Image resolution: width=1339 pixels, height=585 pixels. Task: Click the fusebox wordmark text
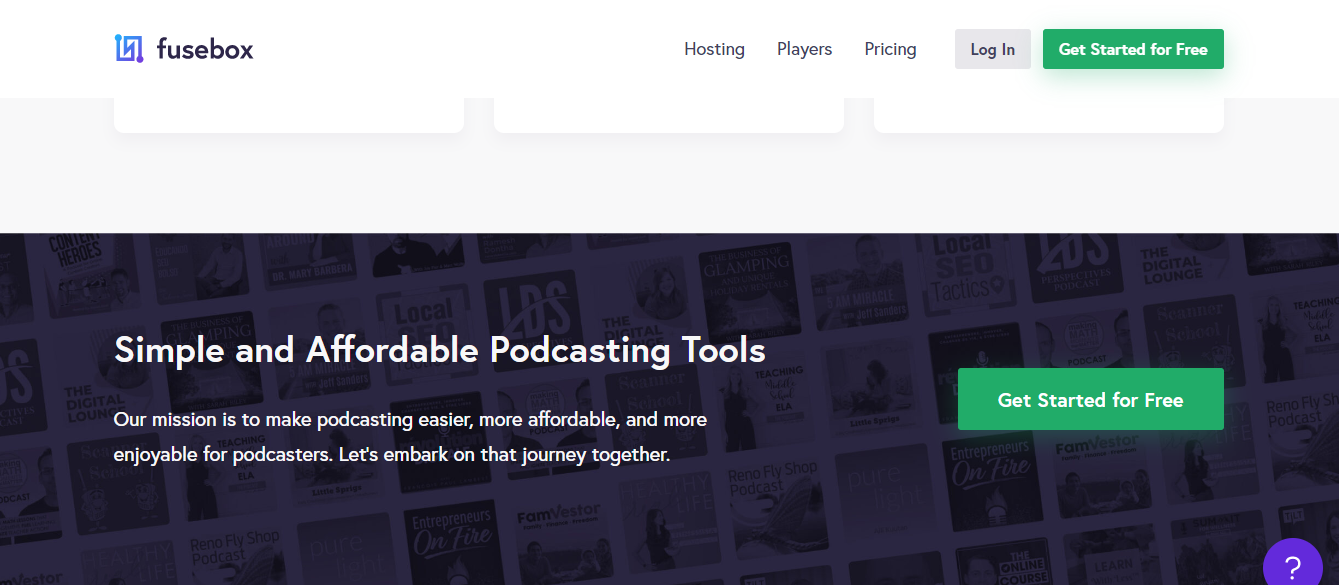205,49
